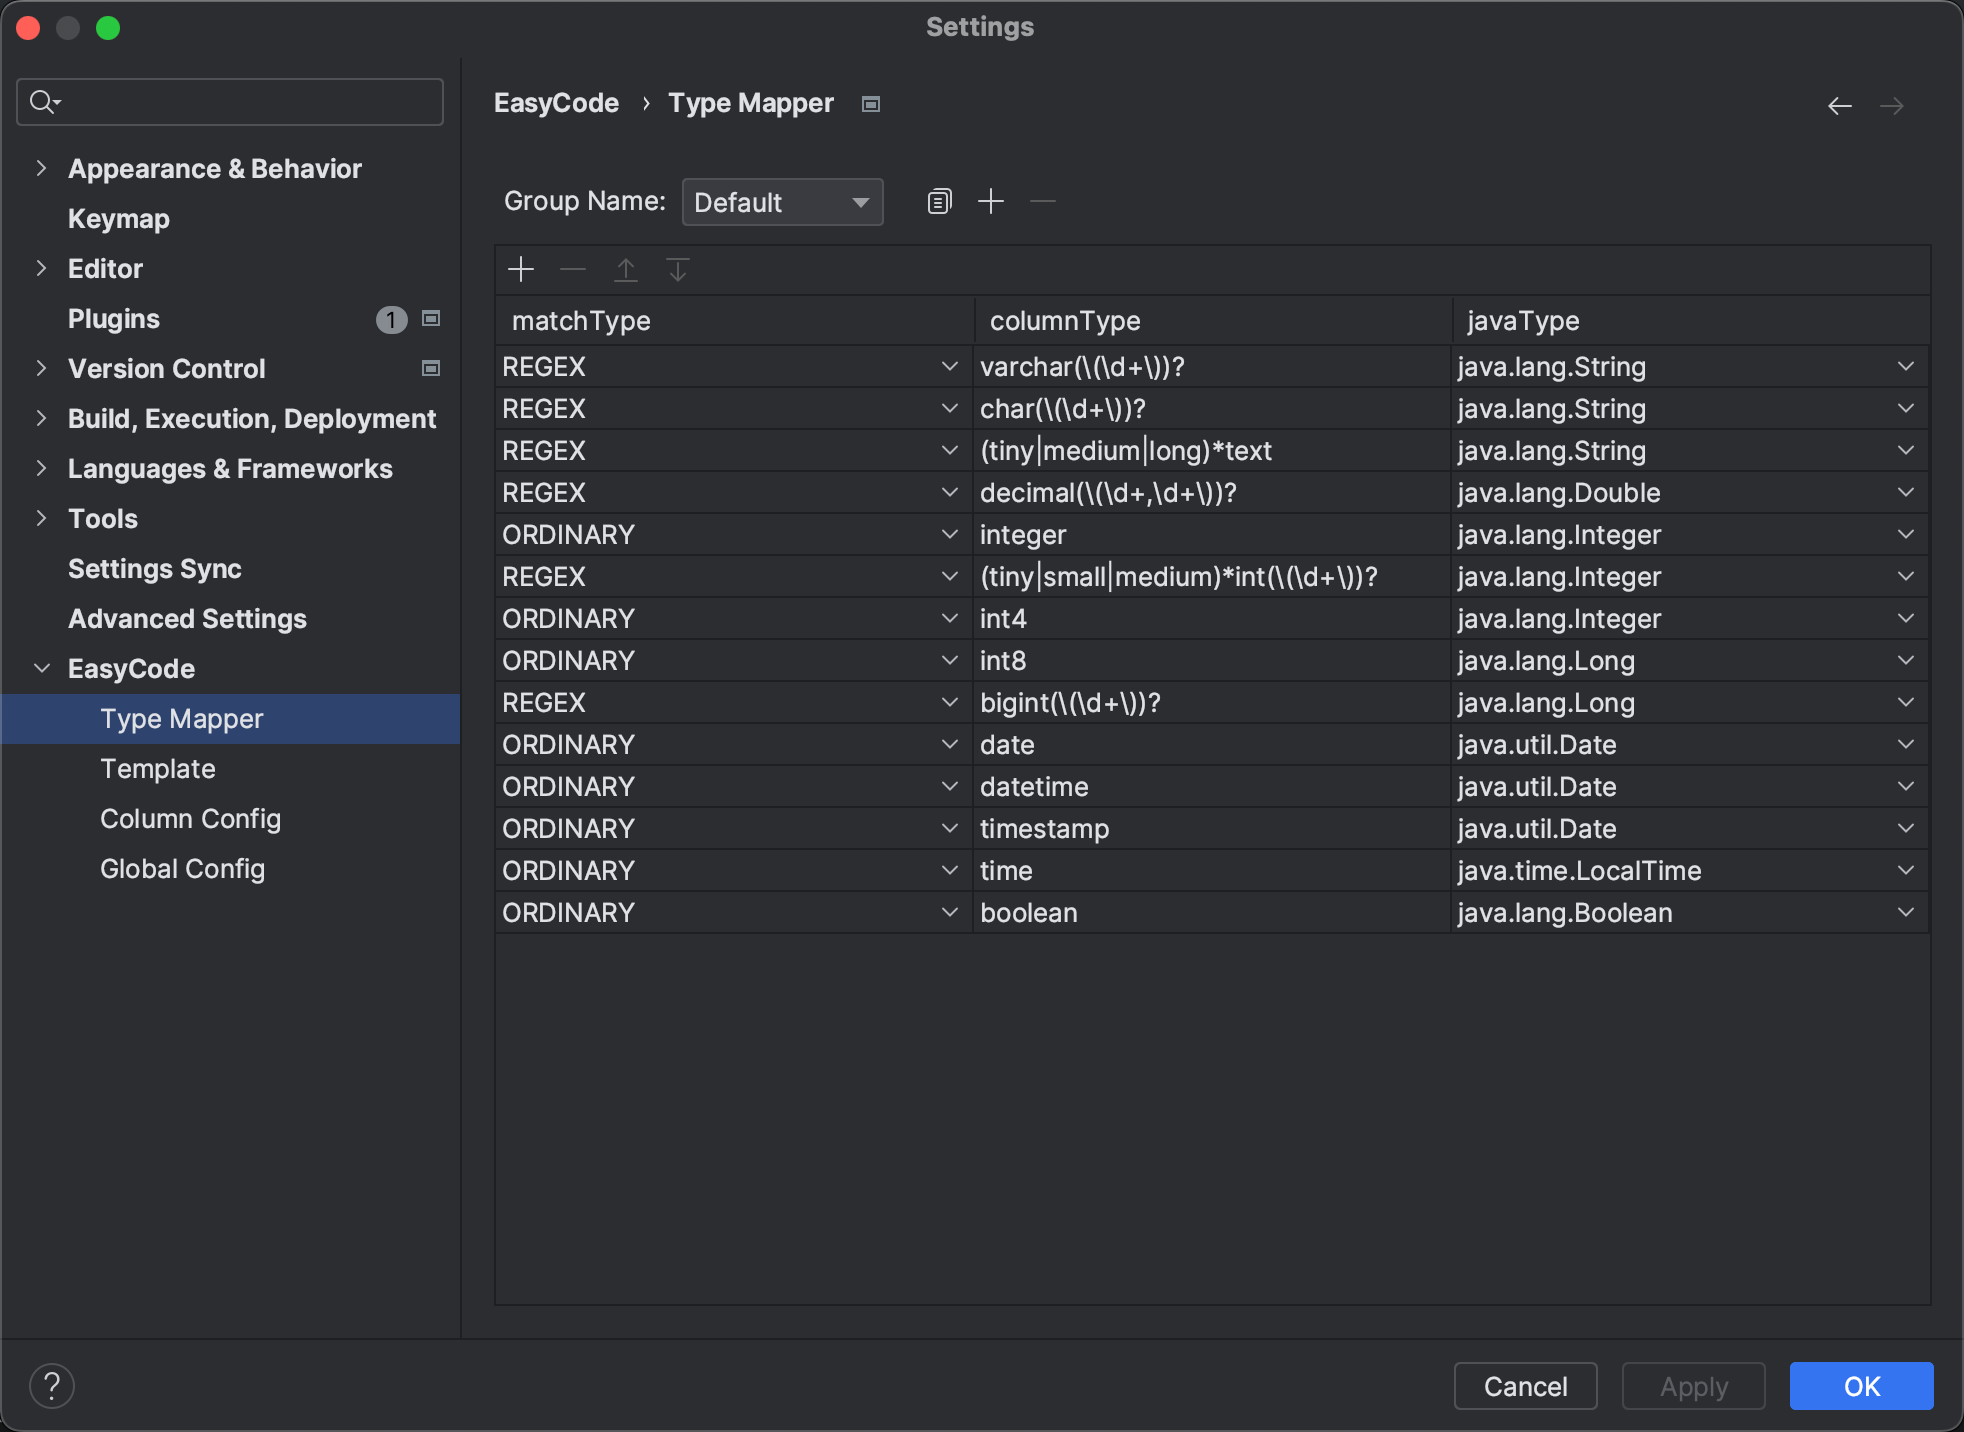Add a new row to mapping table

pos(521,270)
